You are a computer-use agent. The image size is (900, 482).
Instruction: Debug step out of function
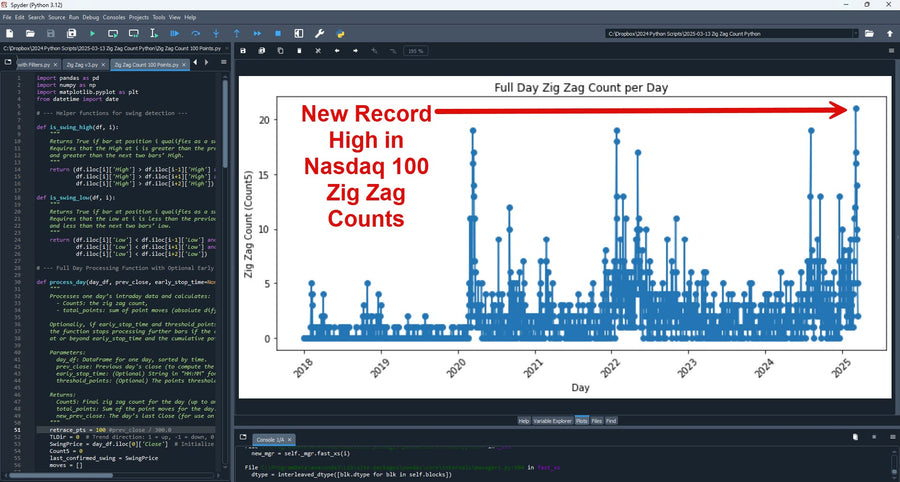pyautogui.click(x=236, y=34)
